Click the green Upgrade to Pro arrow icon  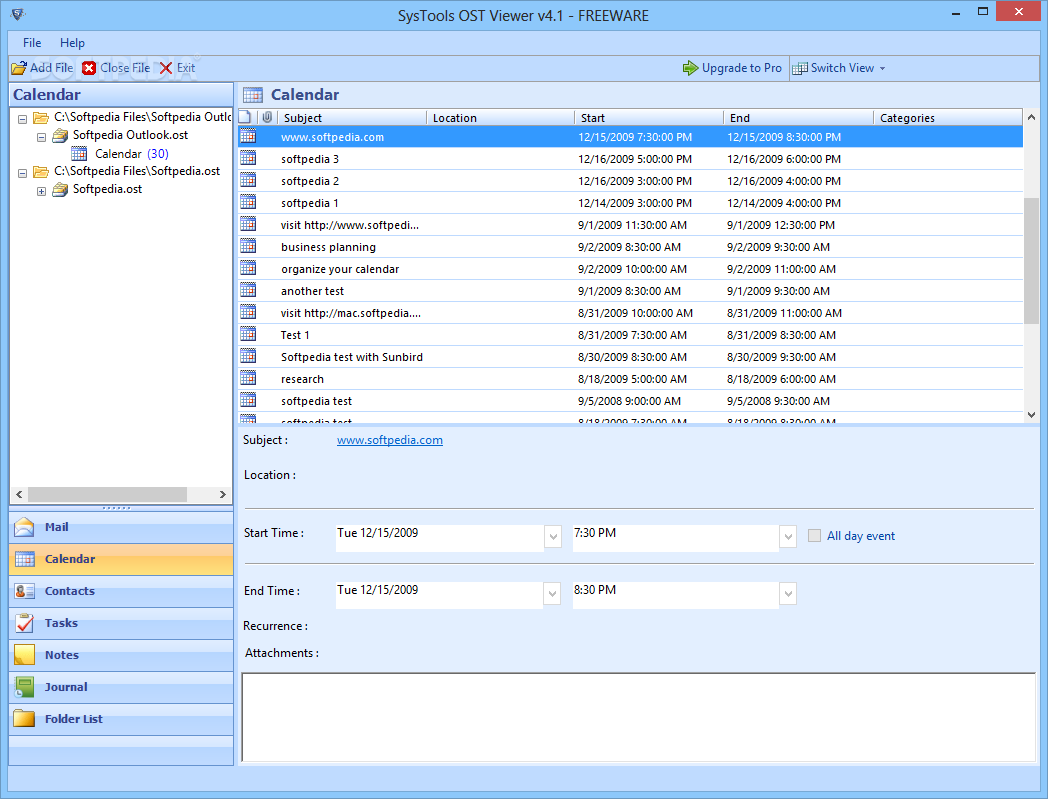point(690,68)
